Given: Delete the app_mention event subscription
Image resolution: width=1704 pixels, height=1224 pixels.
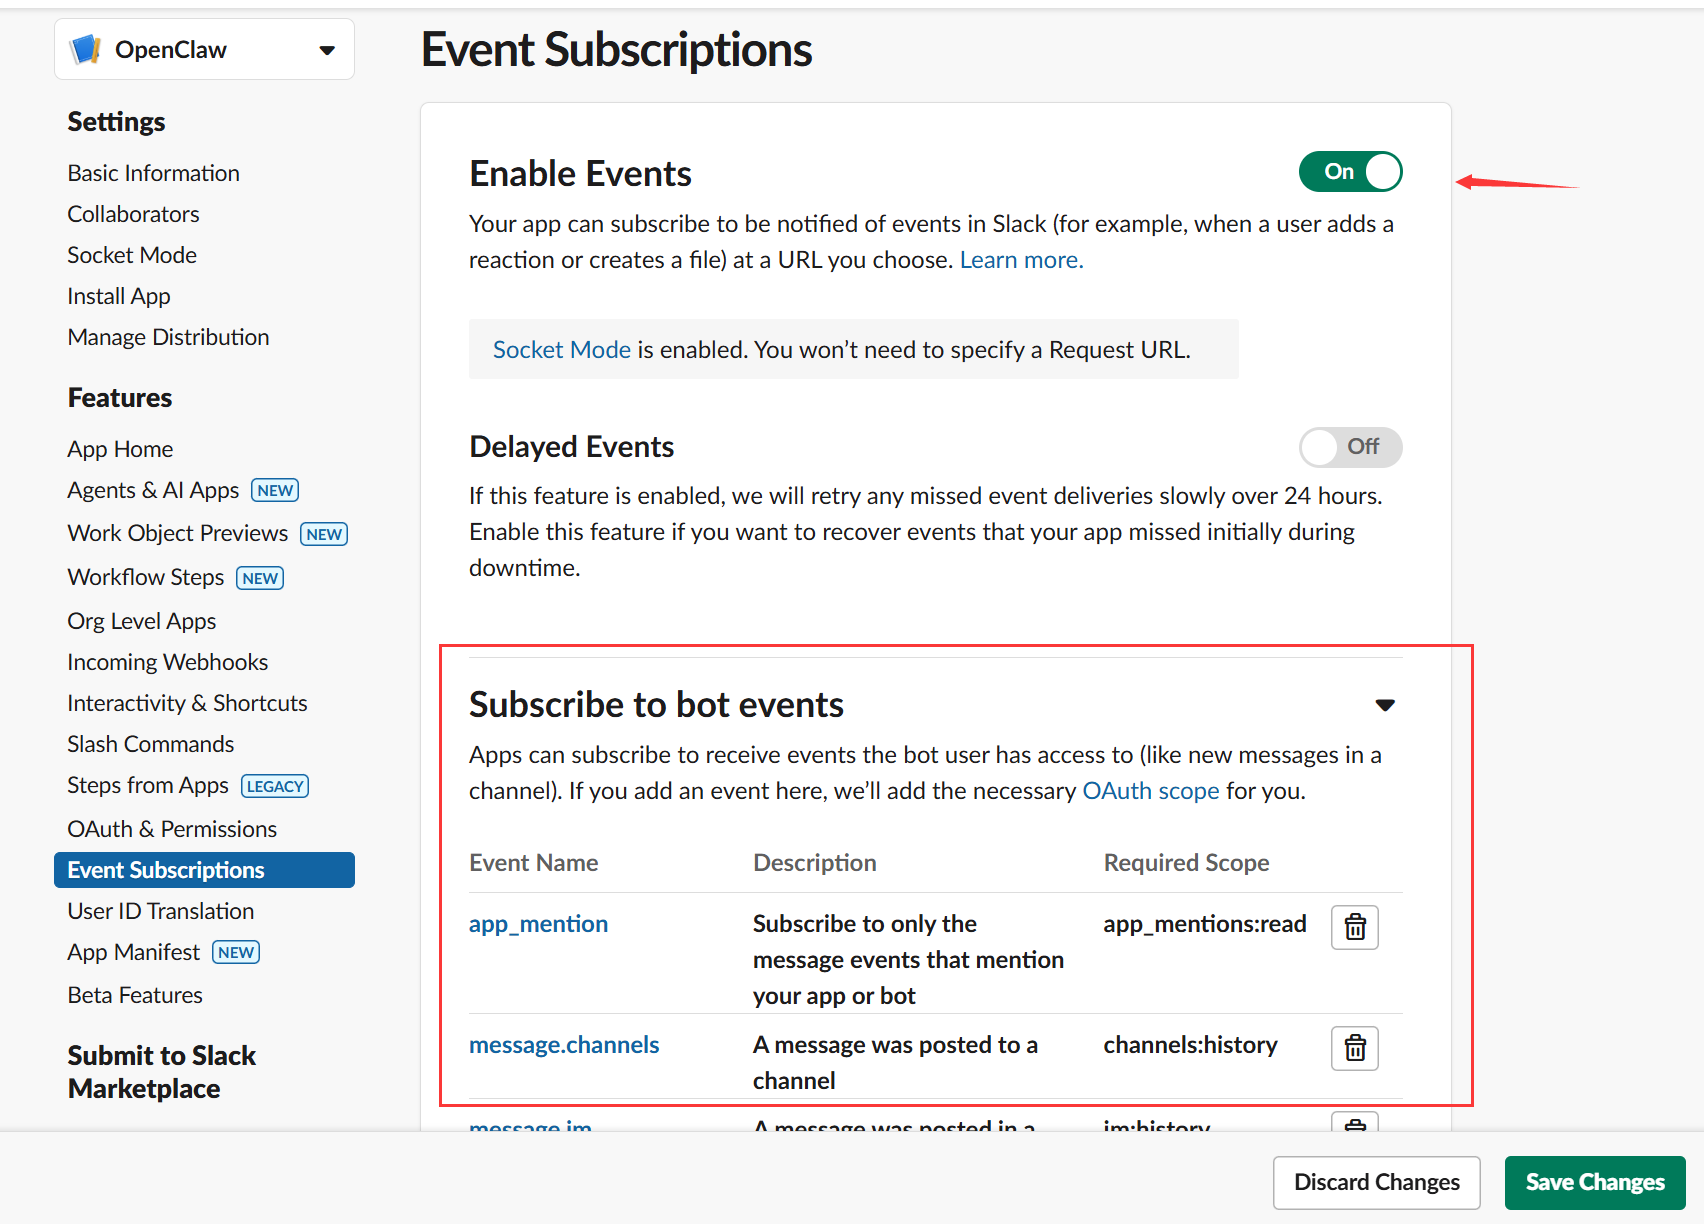Looking at the screenshot, I should coord(1354,927).
